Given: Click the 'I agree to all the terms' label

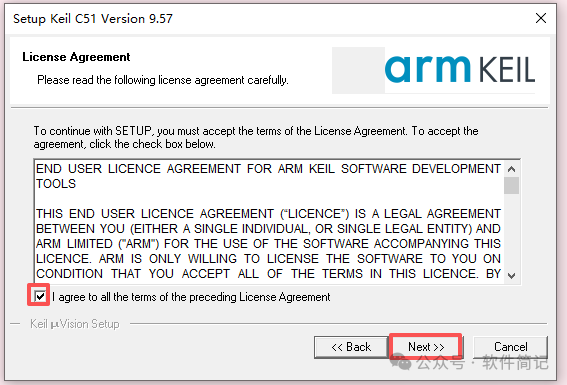Looking at the screenshot, I should tap(191, 297).
